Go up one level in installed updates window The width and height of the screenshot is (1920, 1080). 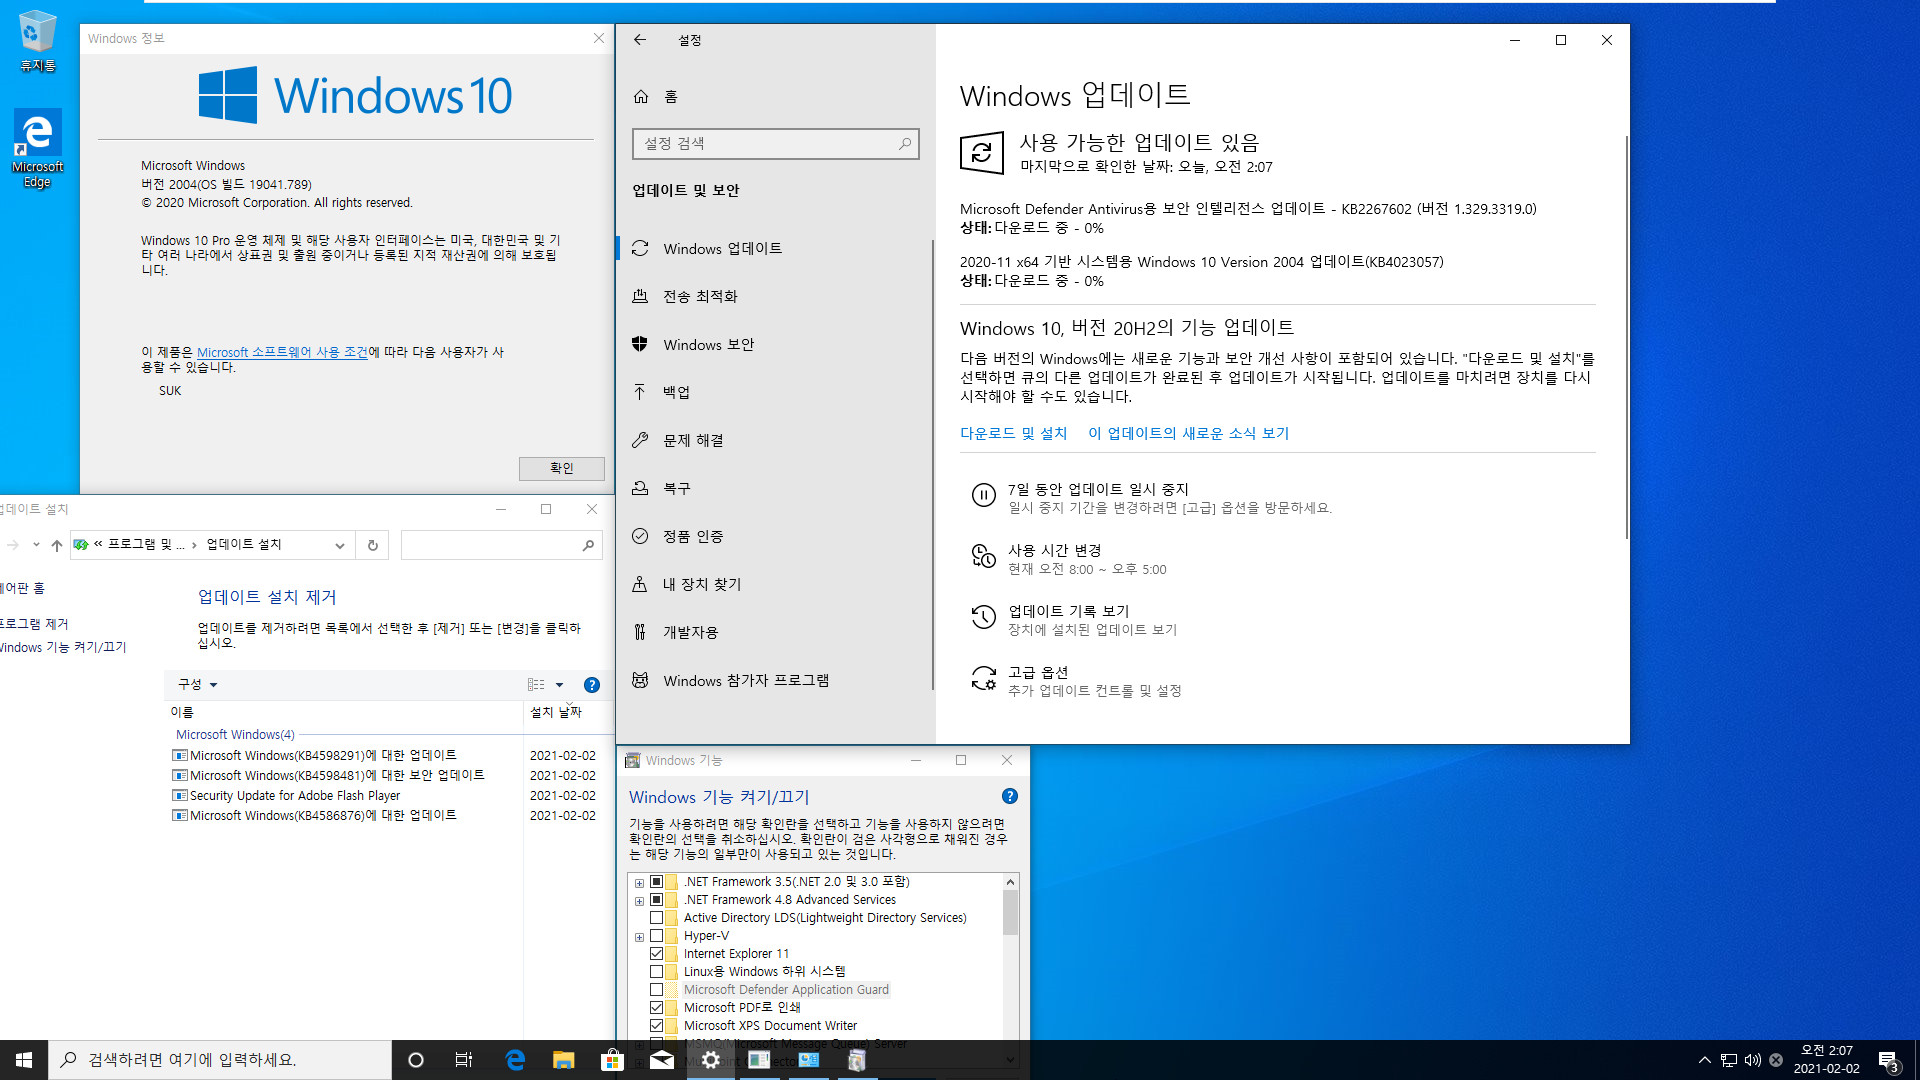coord(57,545)
